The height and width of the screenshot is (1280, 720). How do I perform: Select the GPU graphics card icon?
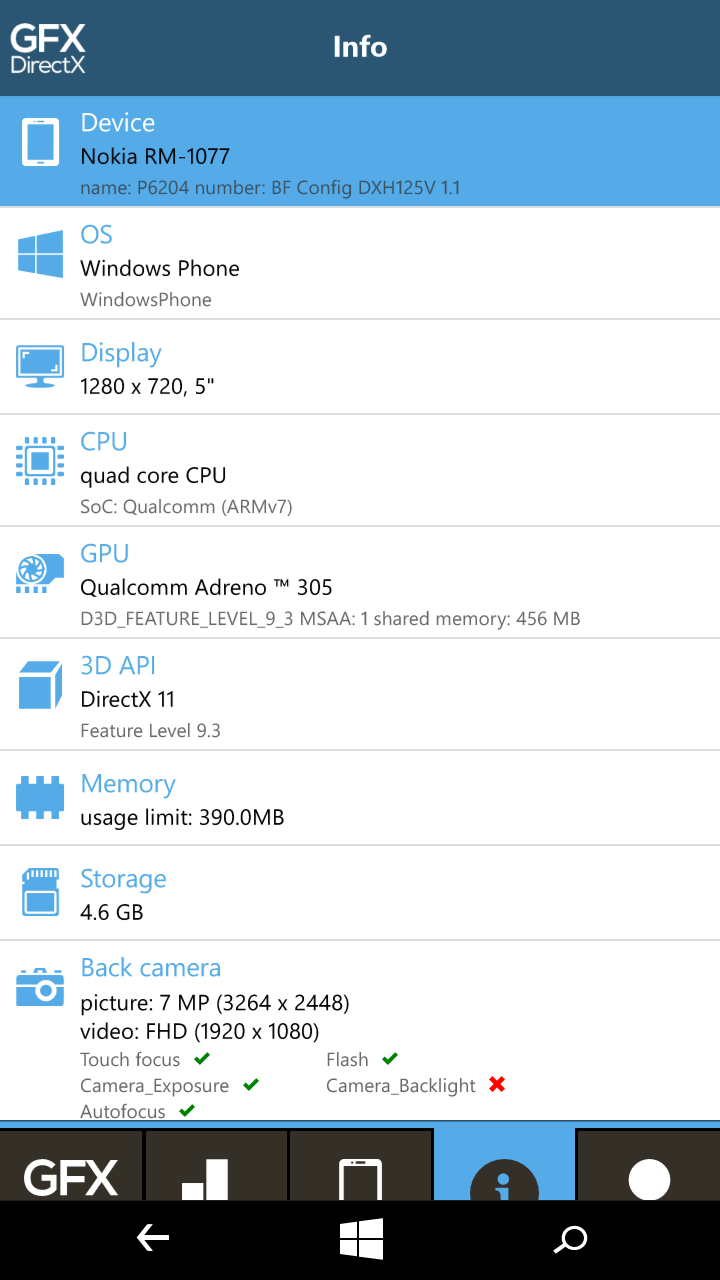[40, 572]
